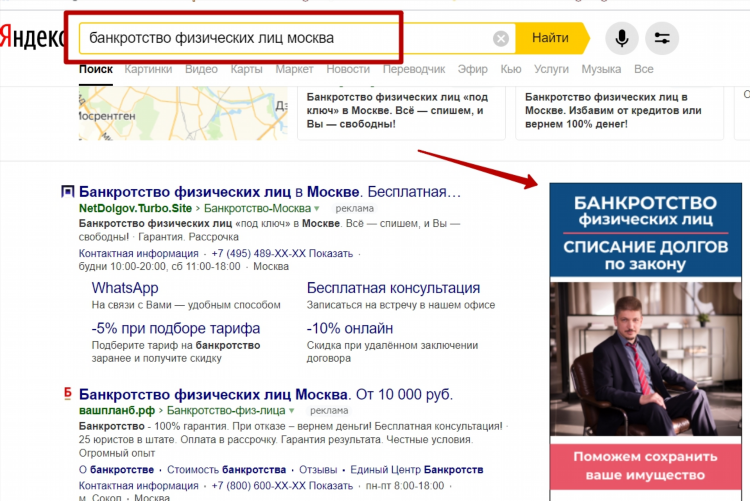
Task: Open the Маркет tab
Action: click(x=294, y=69)
